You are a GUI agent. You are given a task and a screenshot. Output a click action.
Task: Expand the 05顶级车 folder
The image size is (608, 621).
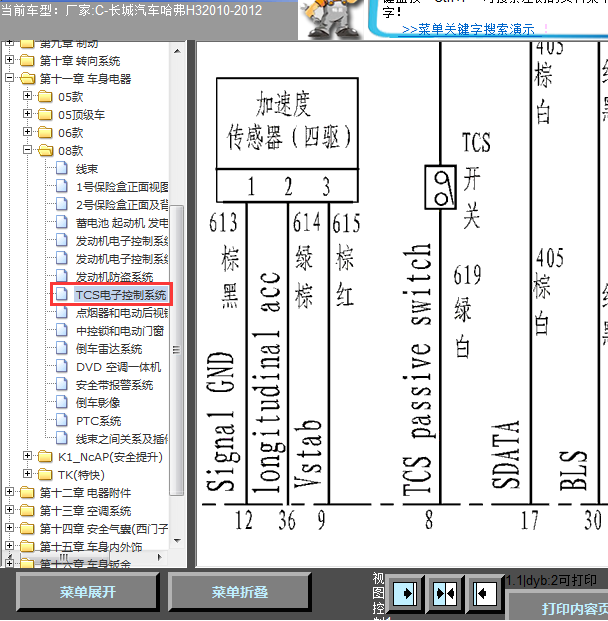point(27,114)
